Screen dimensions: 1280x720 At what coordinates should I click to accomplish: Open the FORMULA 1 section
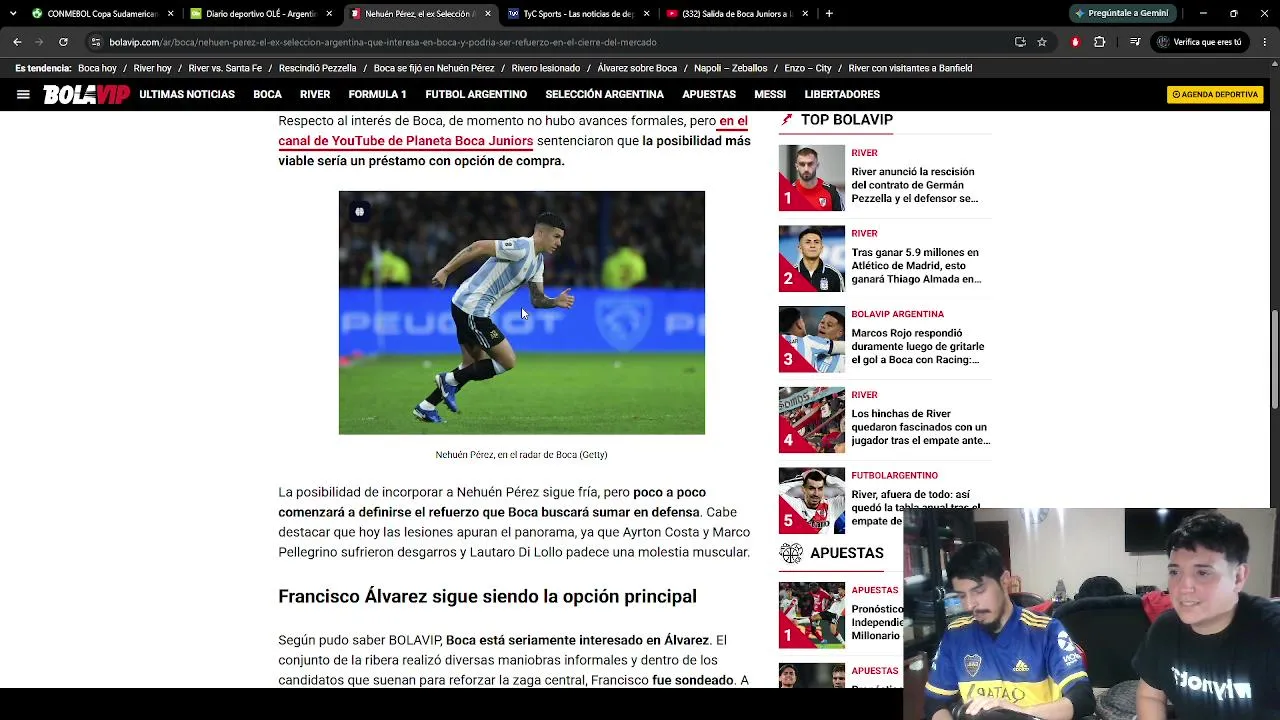coord(377,94)
